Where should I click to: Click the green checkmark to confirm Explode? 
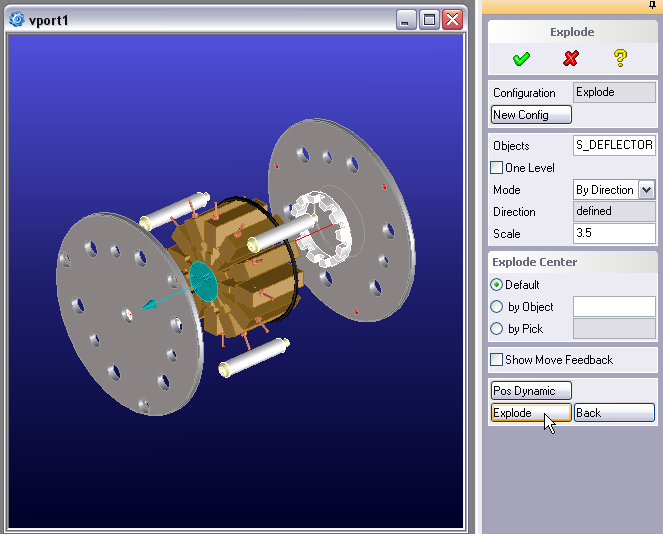[521, 59]
